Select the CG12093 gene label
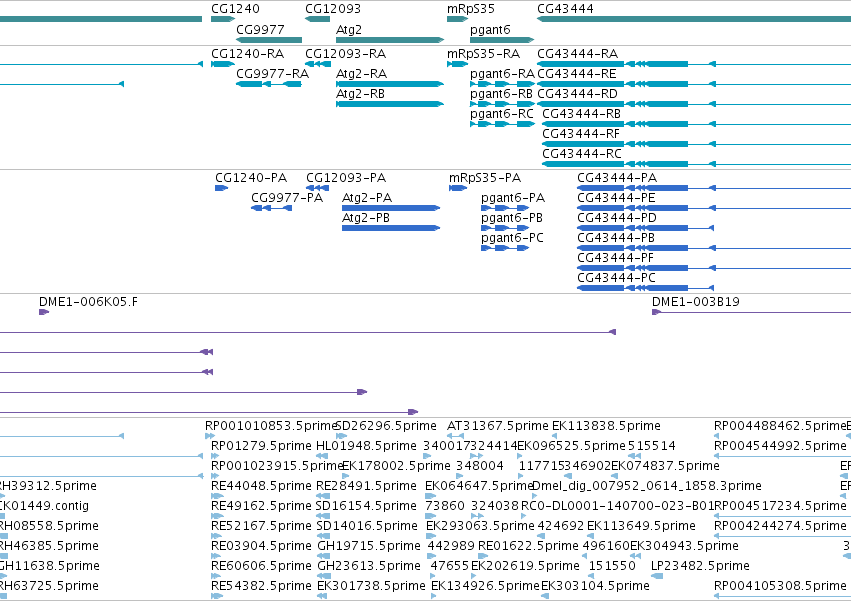 tap(333, 9)
